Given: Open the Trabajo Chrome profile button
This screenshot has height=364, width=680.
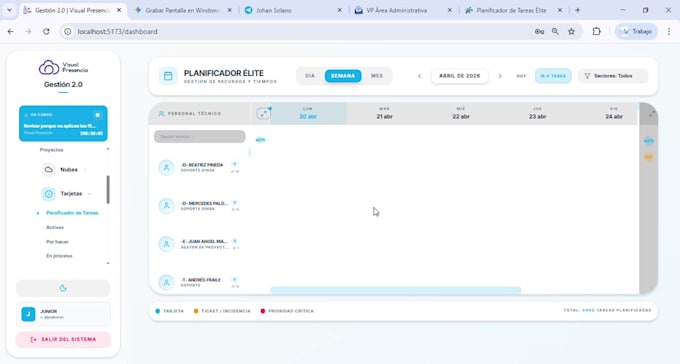Looking at the screenshot, I should coord(636,32).
